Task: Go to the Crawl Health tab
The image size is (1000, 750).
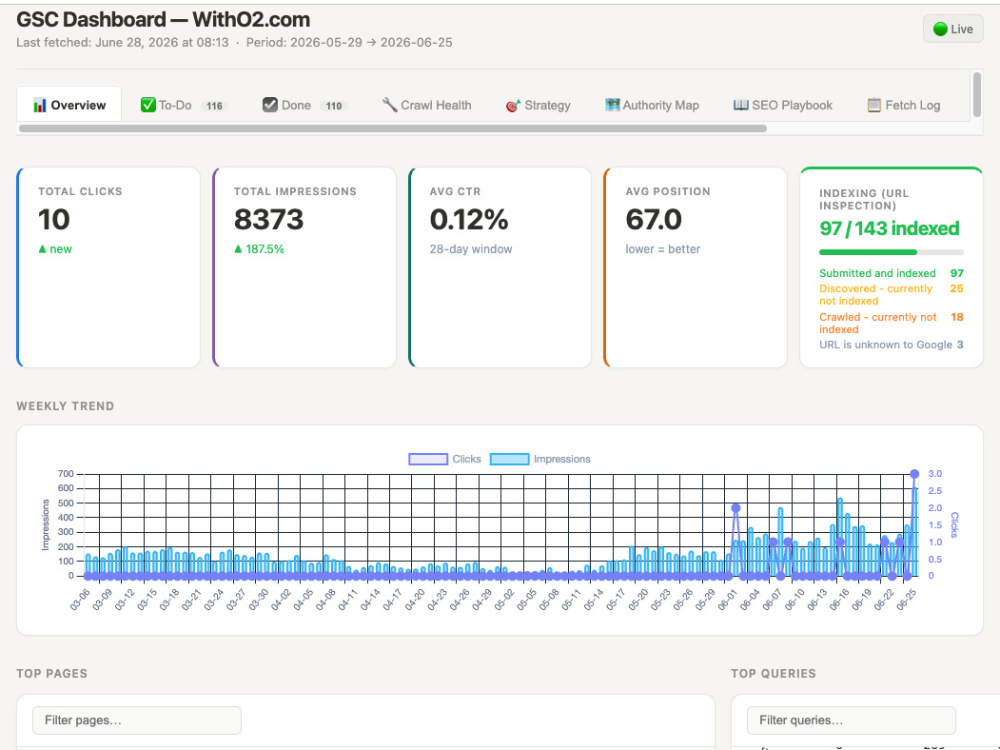Action: 426,105
